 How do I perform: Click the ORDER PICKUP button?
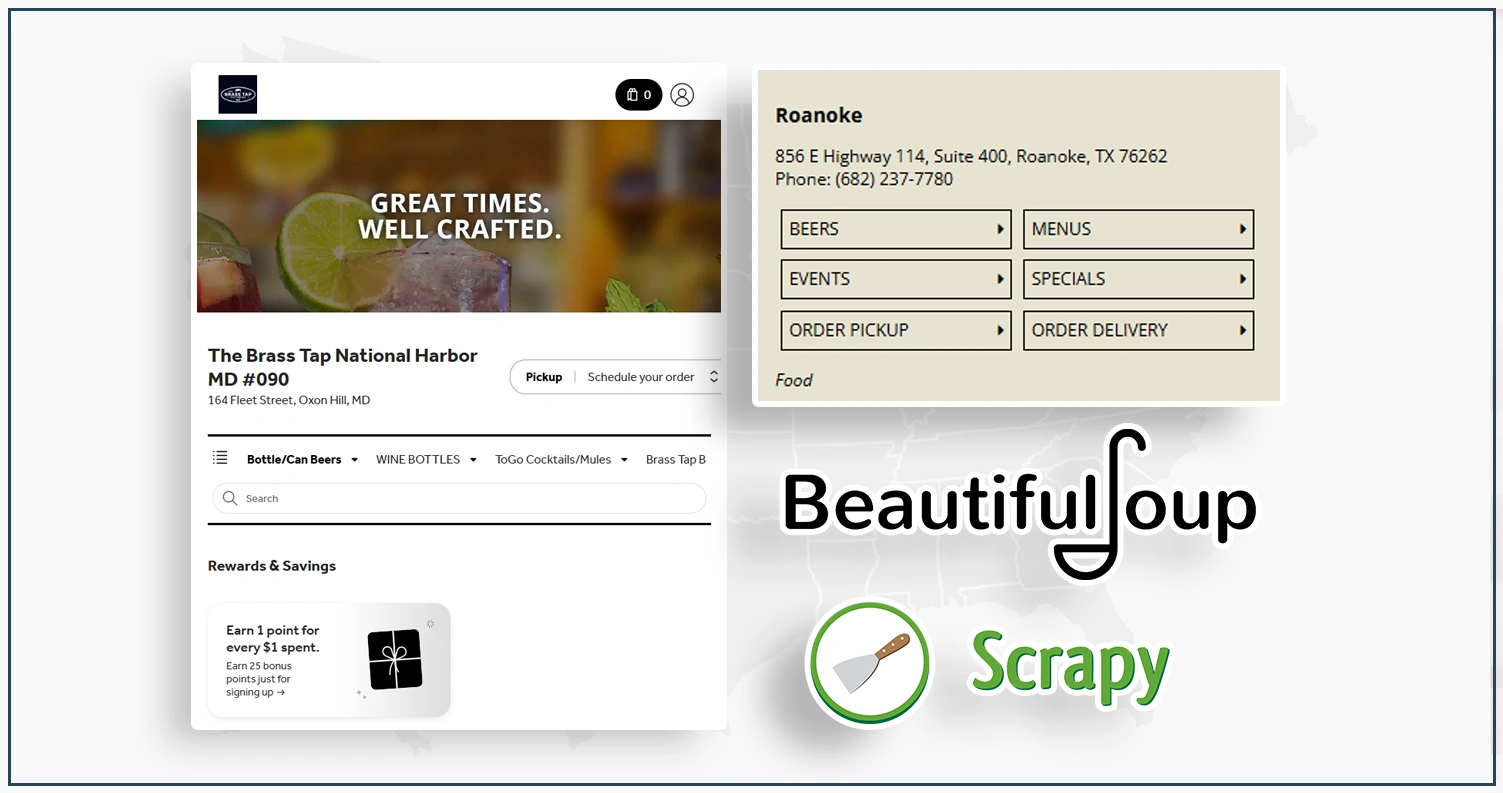pyautogui.click(x=895, y=330)
